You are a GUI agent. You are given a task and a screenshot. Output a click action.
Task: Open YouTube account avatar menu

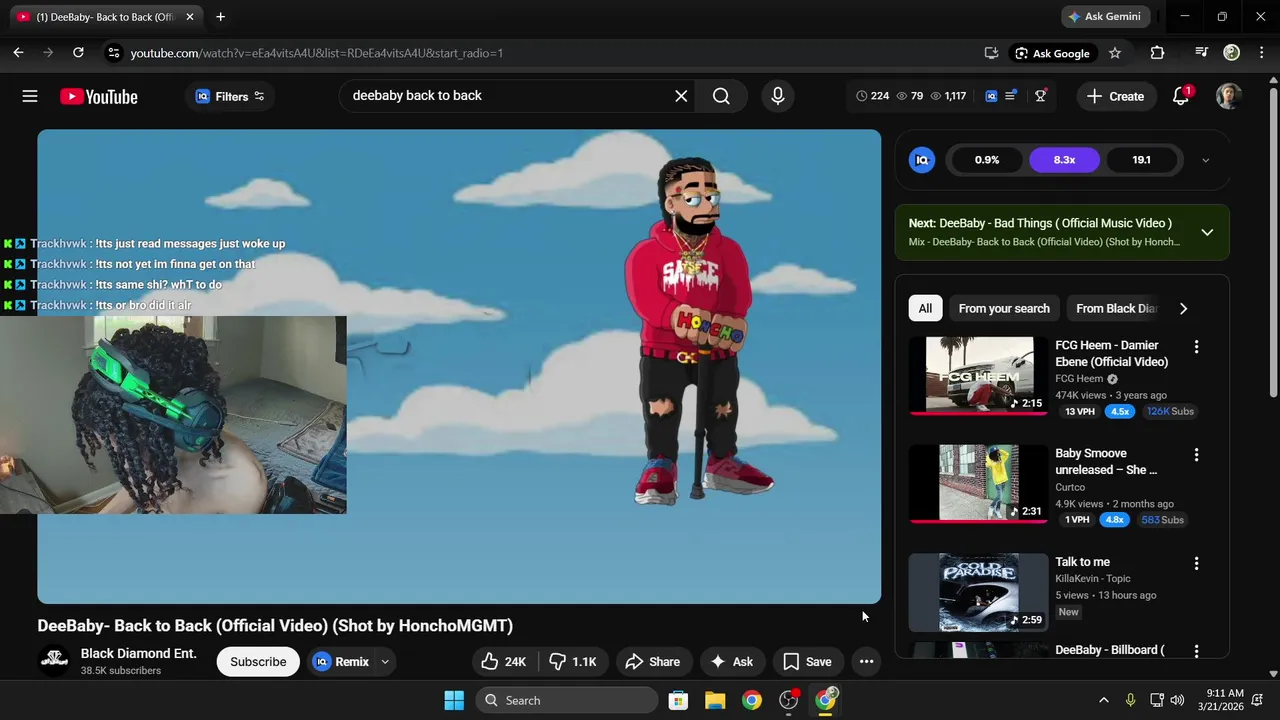[1229, 96]
